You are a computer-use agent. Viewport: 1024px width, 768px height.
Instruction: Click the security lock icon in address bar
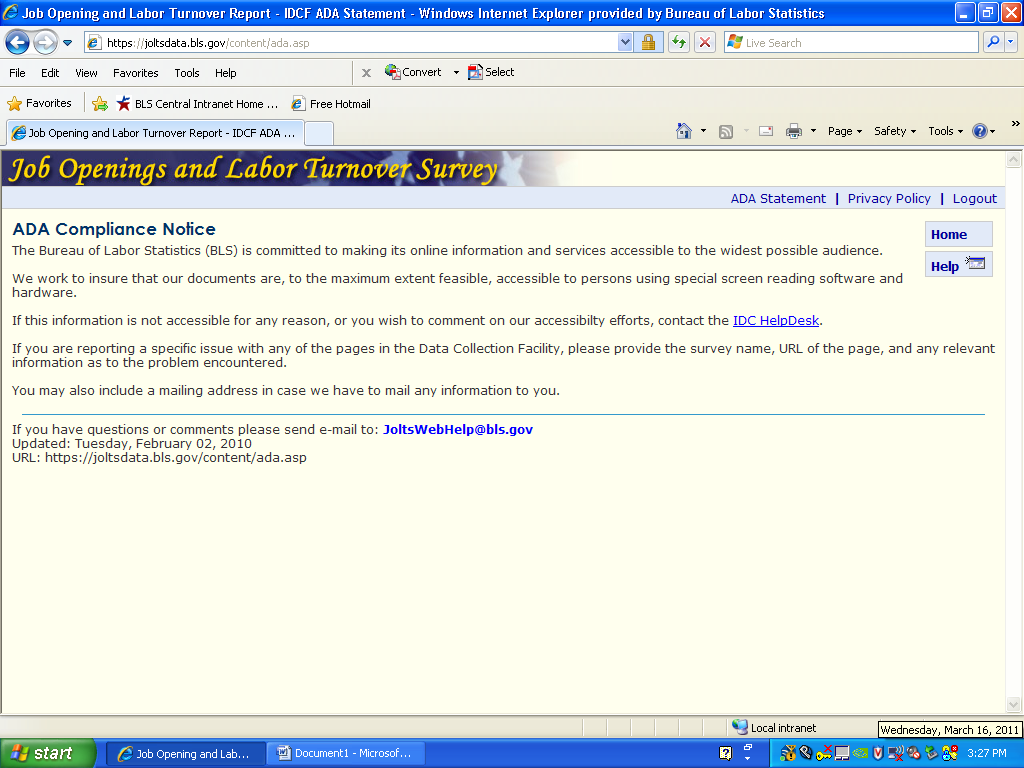(x=648, y=43)
